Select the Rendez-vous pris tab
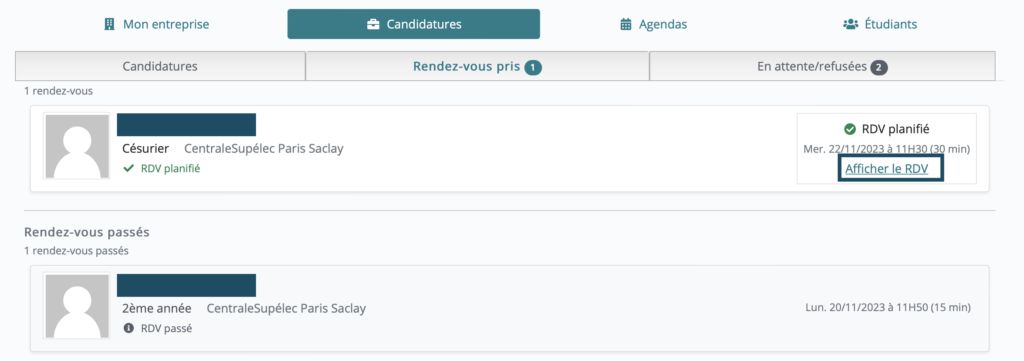1024x361 pixels. 477,66
